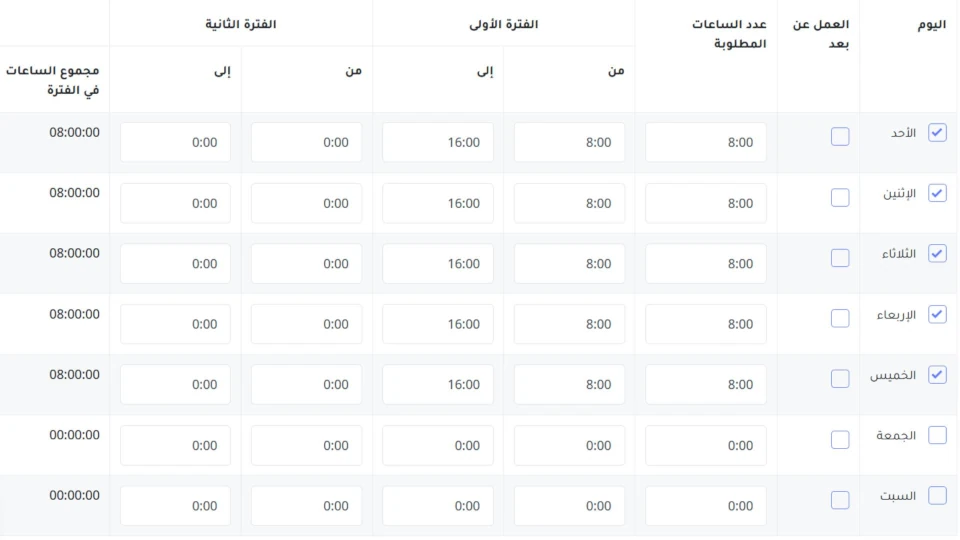Screen dimensions: 960x540
Task: Toggle remote work checkbox for السبت
Action: click(840, 500)
